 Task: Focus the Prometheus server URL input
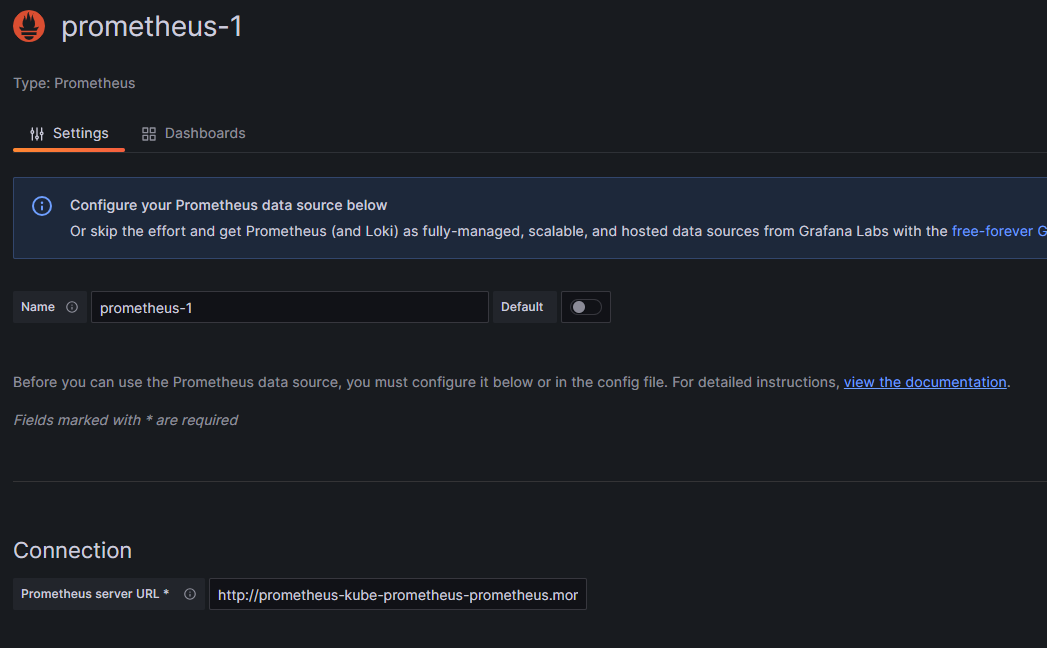tap(398, 594)
